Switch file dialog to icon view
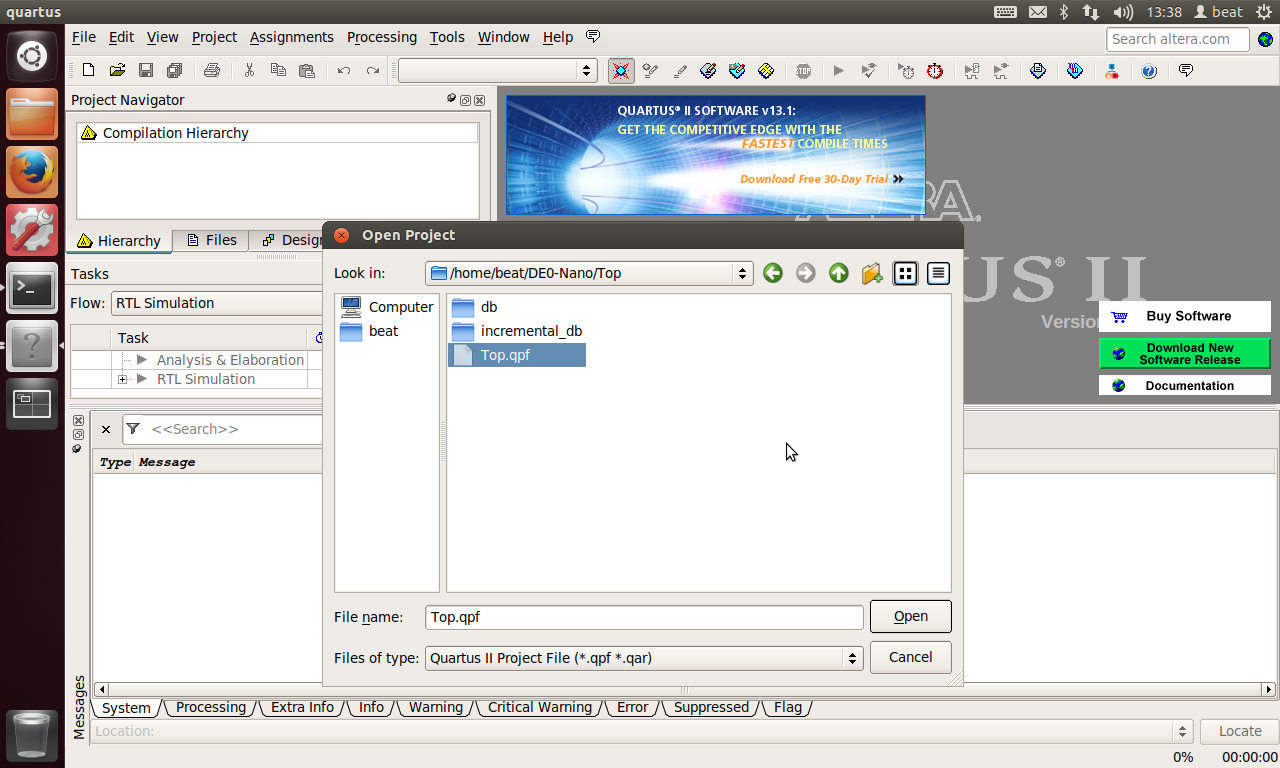Viewport: 1280px width, 768px height. [x=905, y=273]
